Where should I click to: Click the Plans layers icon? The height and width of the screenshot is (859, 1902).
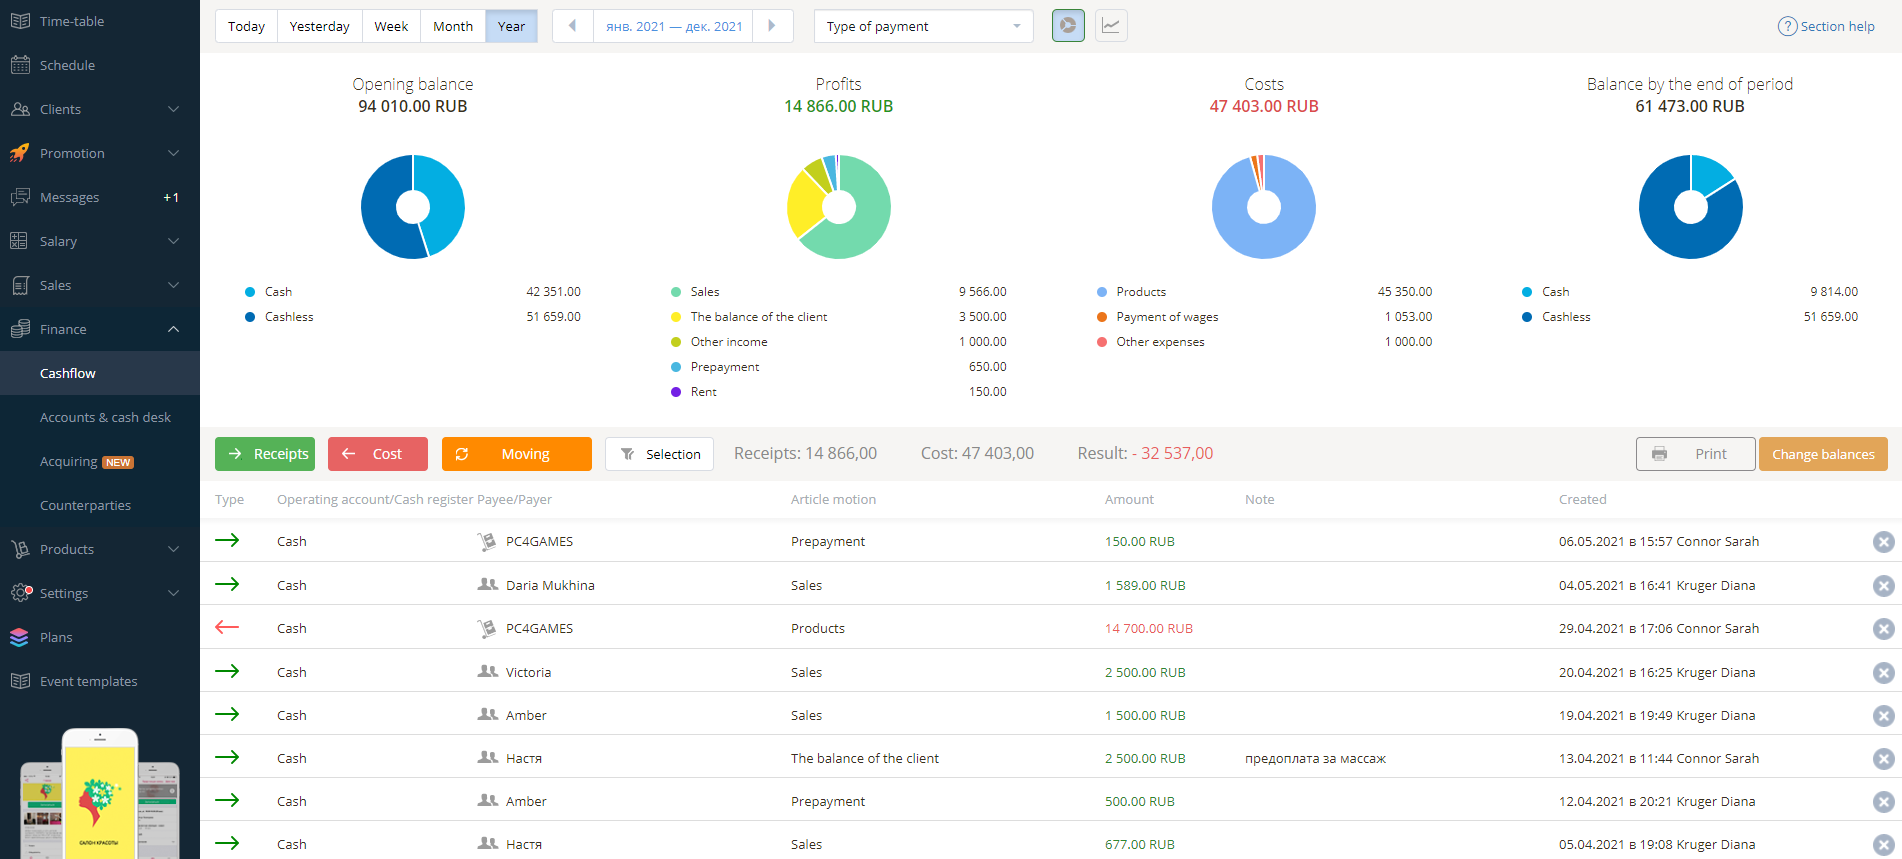20,637
